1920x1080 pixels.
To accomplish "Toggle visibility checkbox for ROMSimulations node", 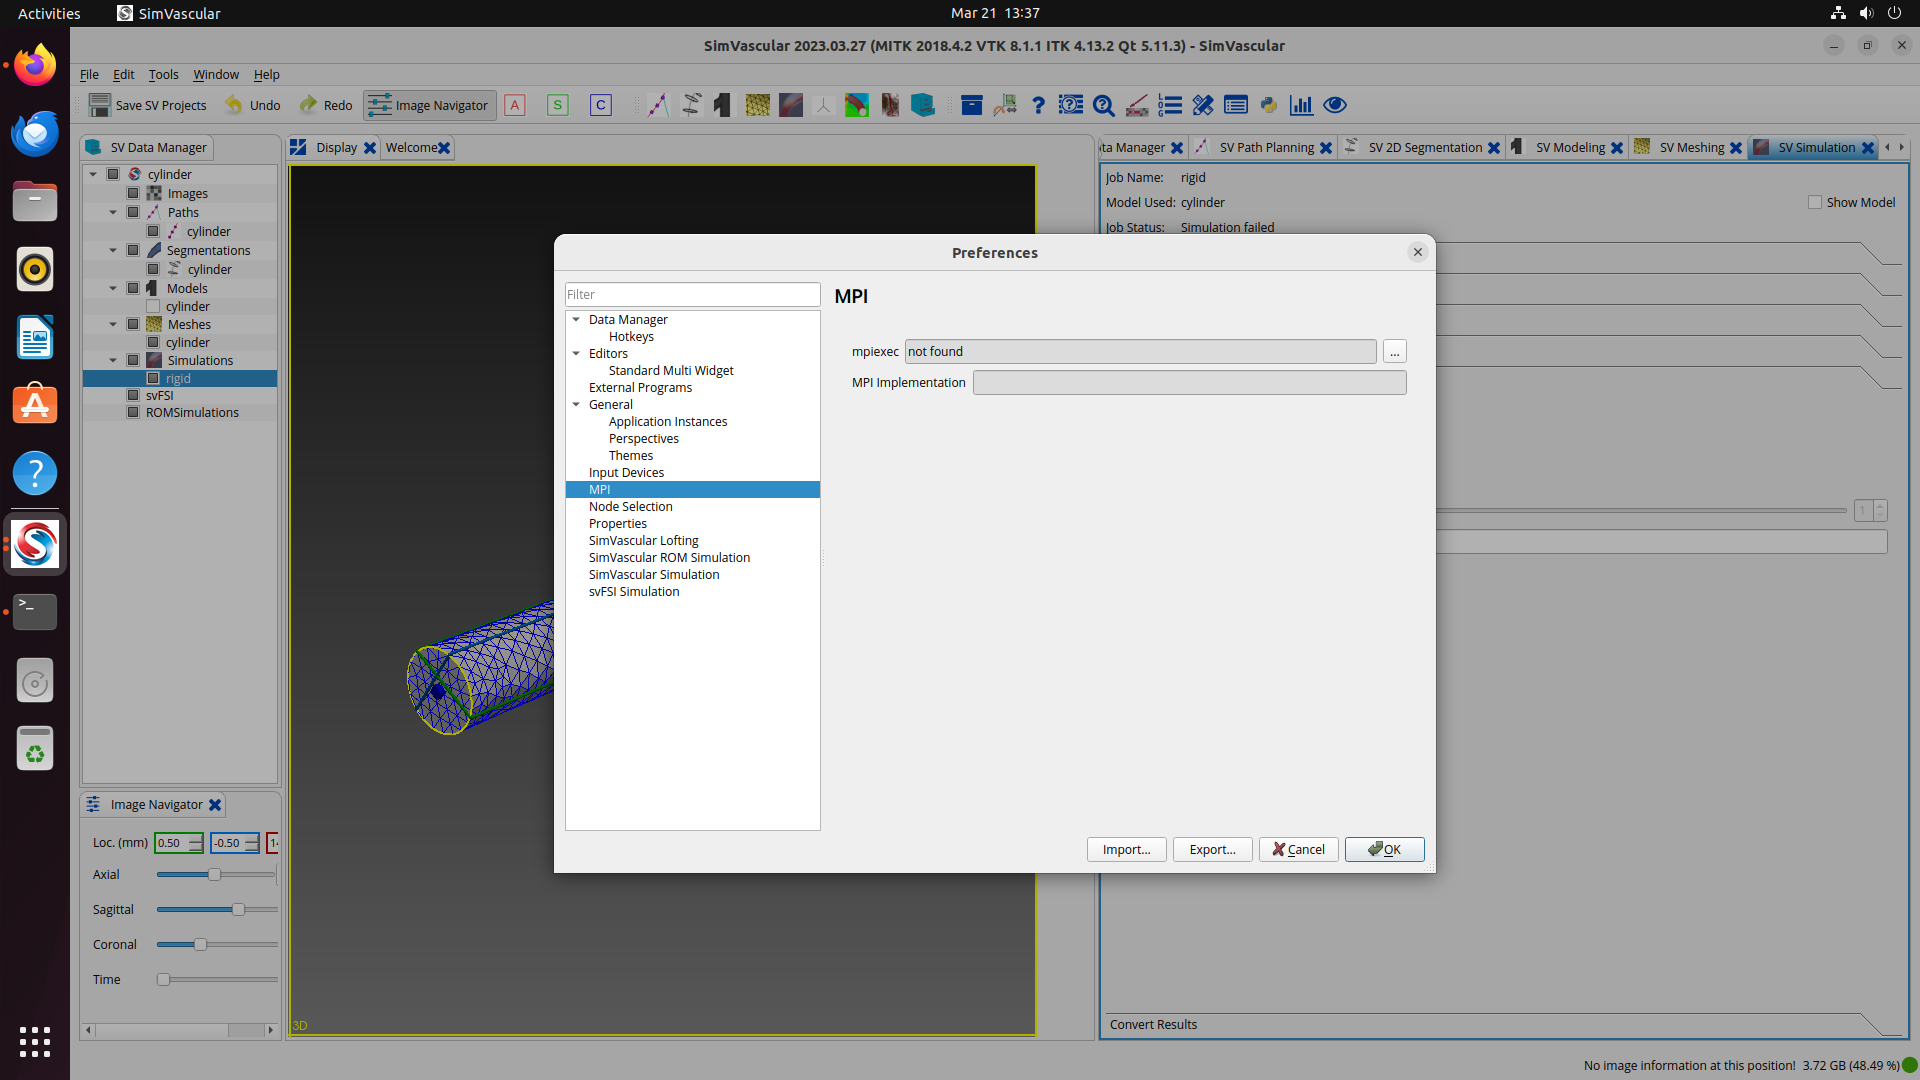I will pyautogui.click(x=133, y=412).
